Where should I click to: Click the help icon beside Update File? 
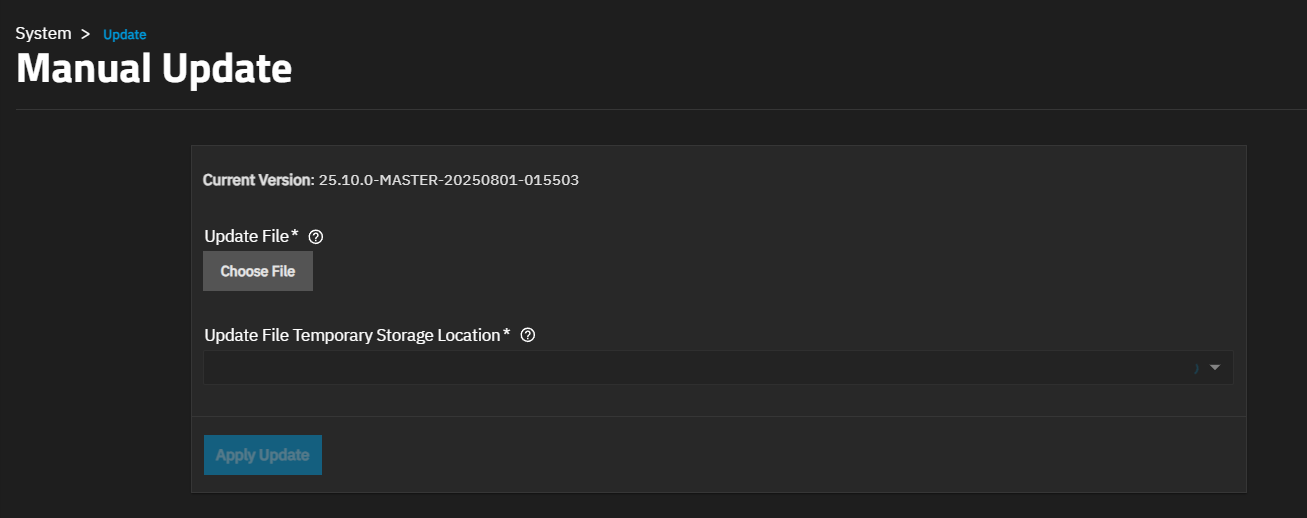pyautogui.click(x=316, y=237)
